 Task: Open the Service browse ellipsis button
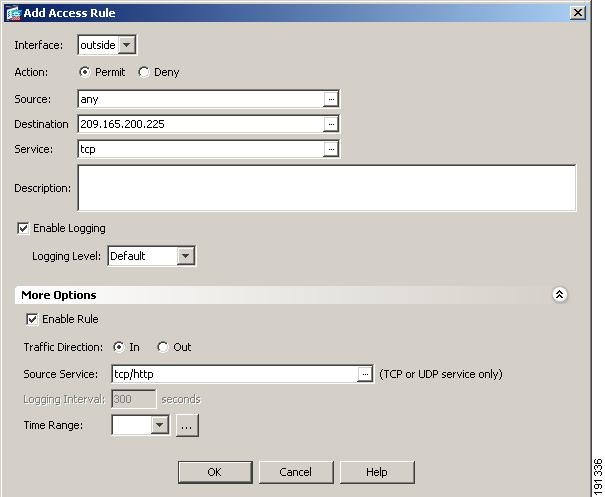(x=331, y=149)
